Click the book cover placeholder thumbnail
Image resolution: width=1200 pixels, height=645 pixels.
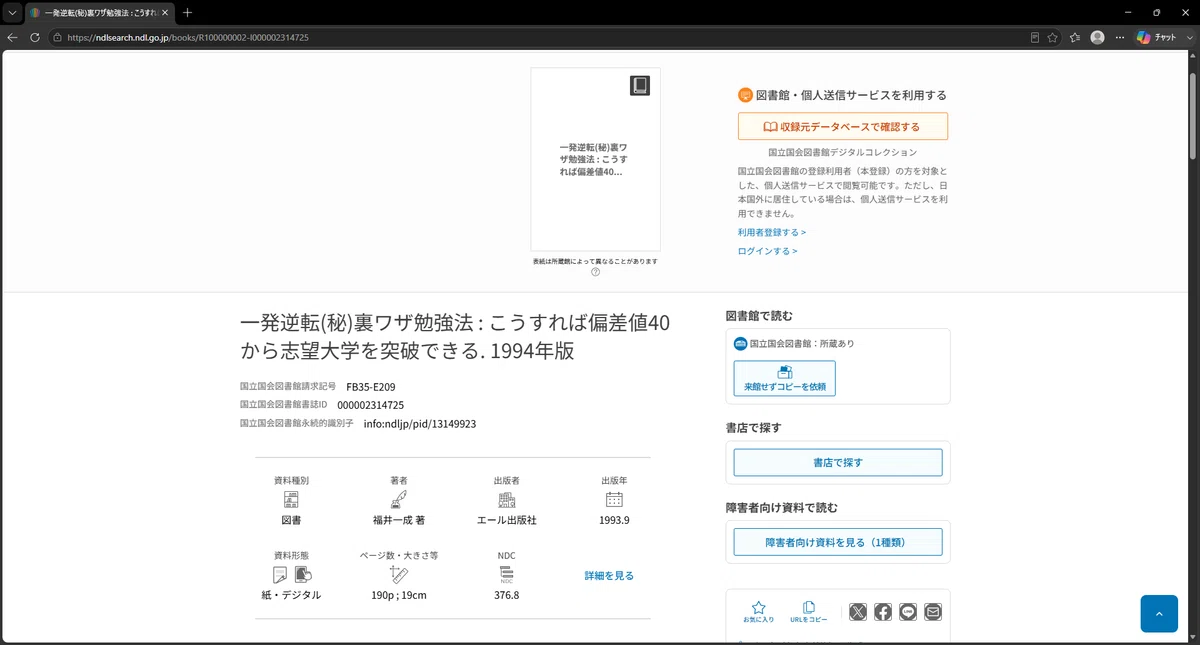[x=595, y=159]
